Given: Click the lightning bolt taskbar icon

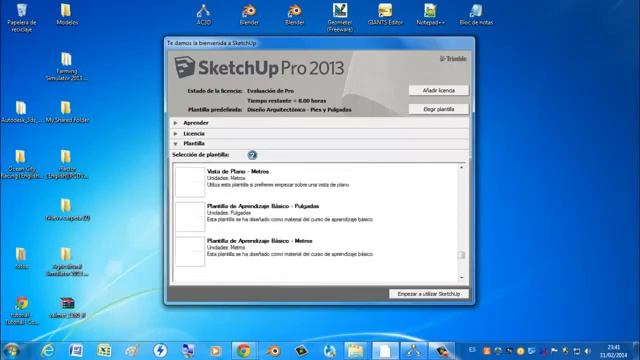Looking at the screenshot, I should [x=160, y=351].
